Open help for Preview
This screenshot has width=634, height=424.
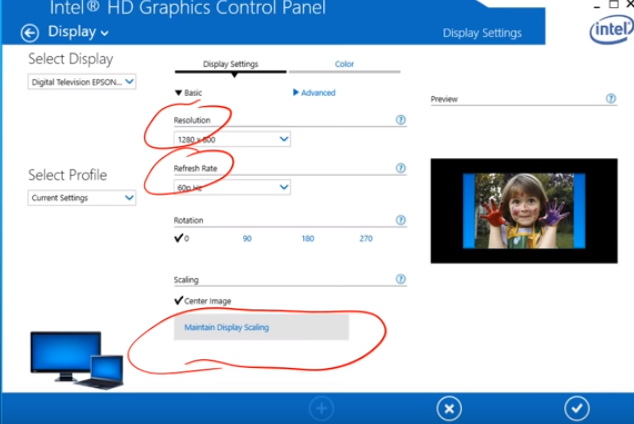(611, 98)
